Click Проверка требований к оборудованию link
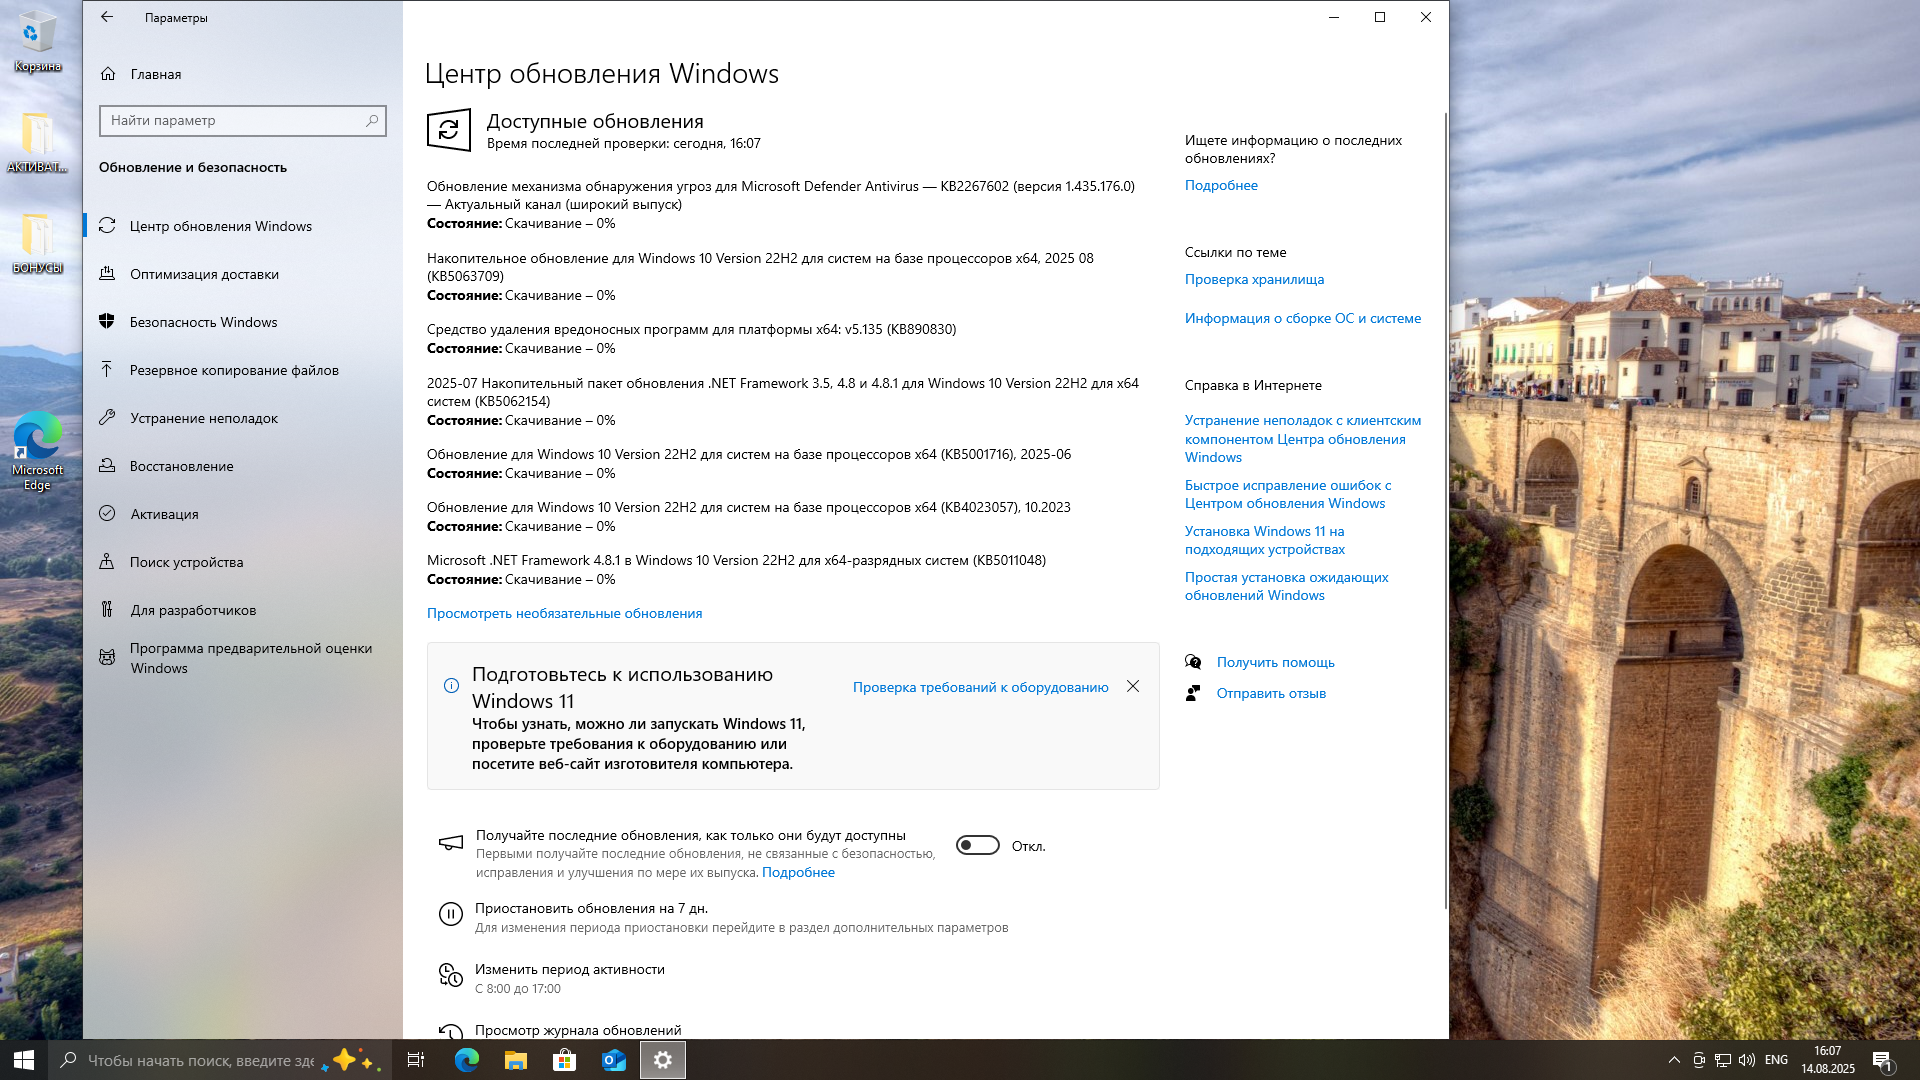Viewport: 1920px width, 1080px height. pos(980,687)
